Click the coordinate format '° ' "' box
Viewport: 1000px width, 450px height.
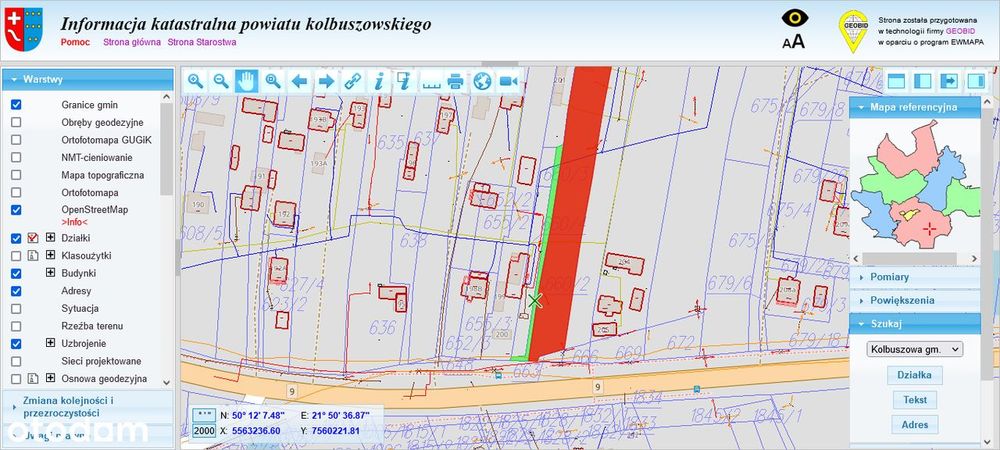(204, 415)
